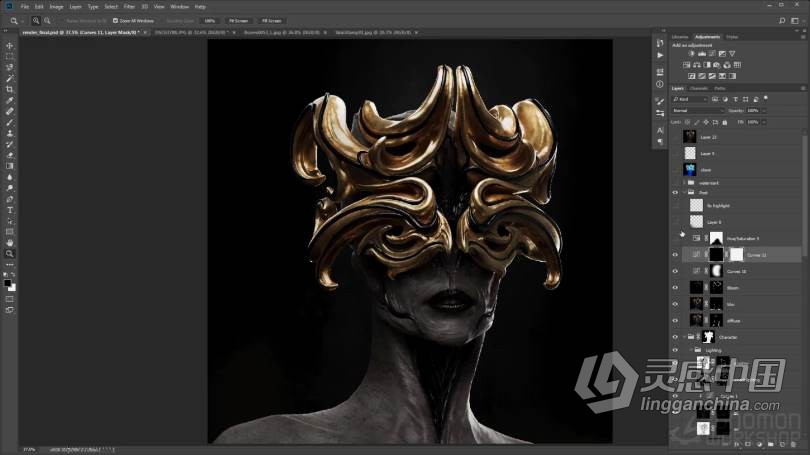810x455 pixels.
Task: Select the clone layer thumbnail
Action: point(690,169)
